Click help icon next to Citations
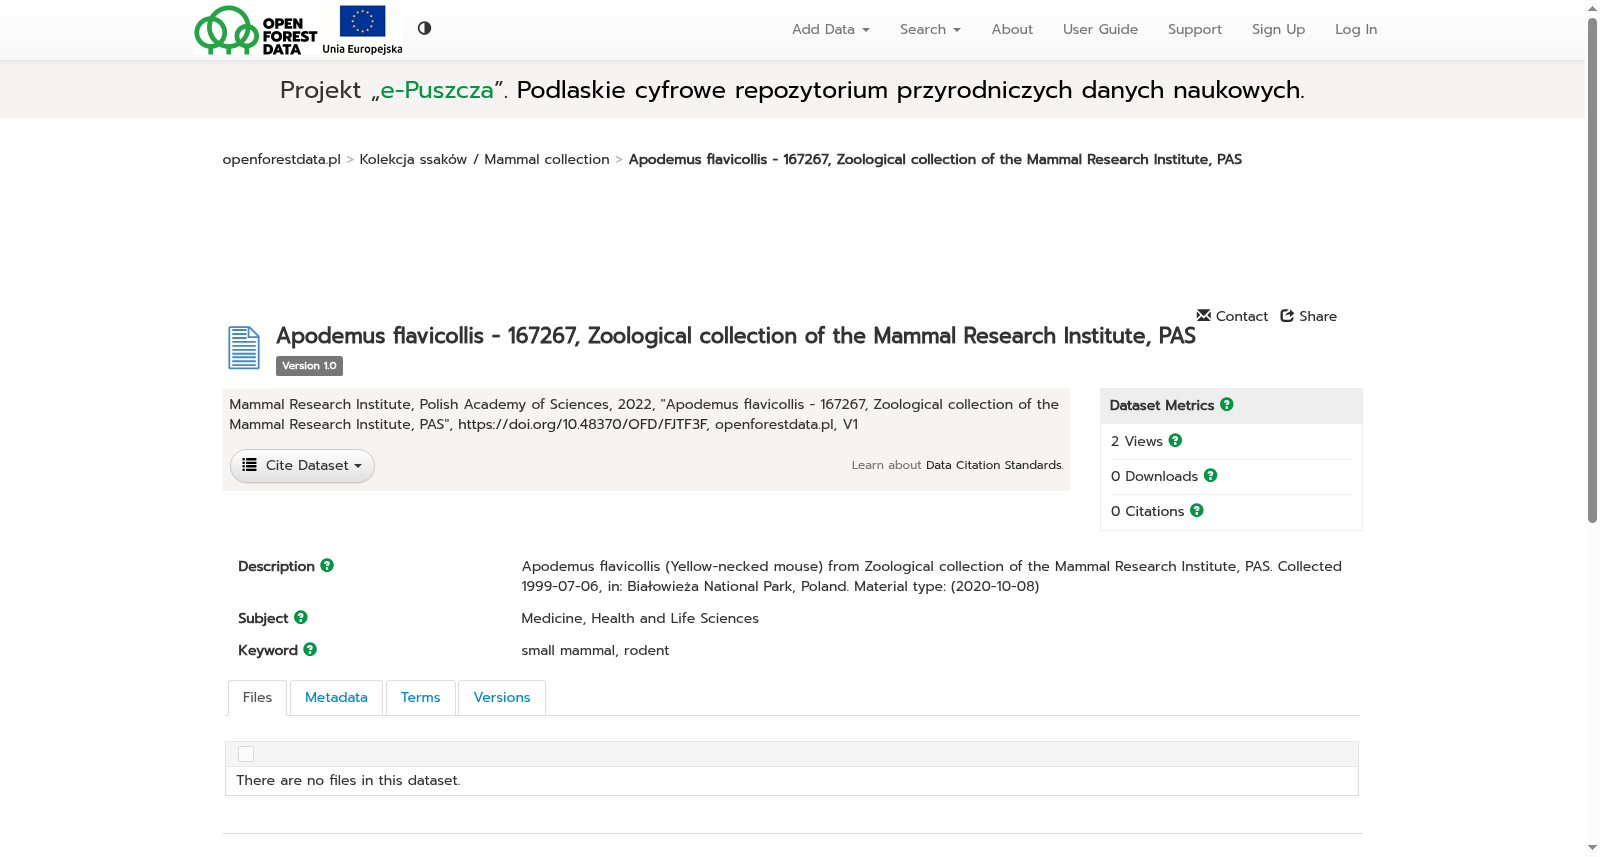 [x=1197, y=510]
